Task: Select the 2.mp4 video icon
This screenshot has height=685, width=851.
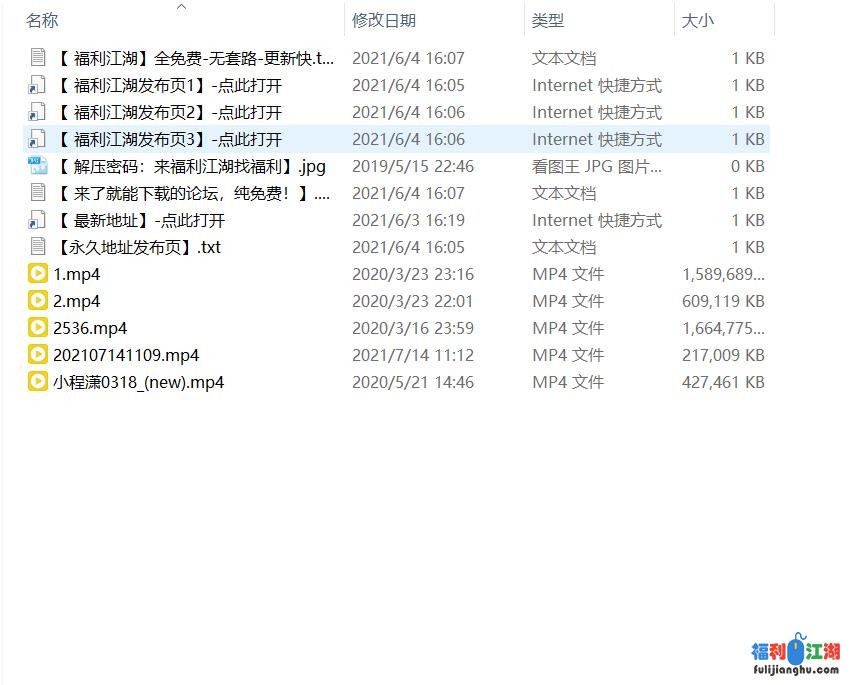Action: (x=38, y=301)
